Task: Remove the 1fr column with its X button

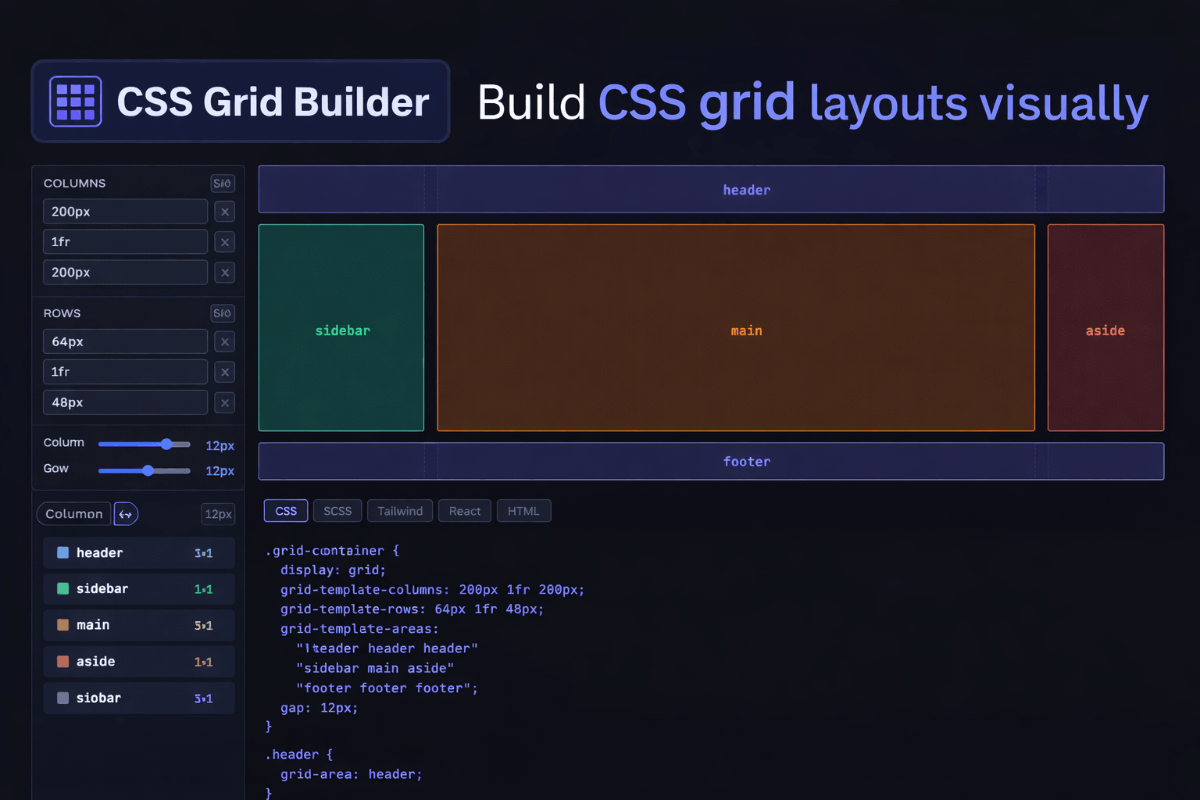Action: (225, 242)
